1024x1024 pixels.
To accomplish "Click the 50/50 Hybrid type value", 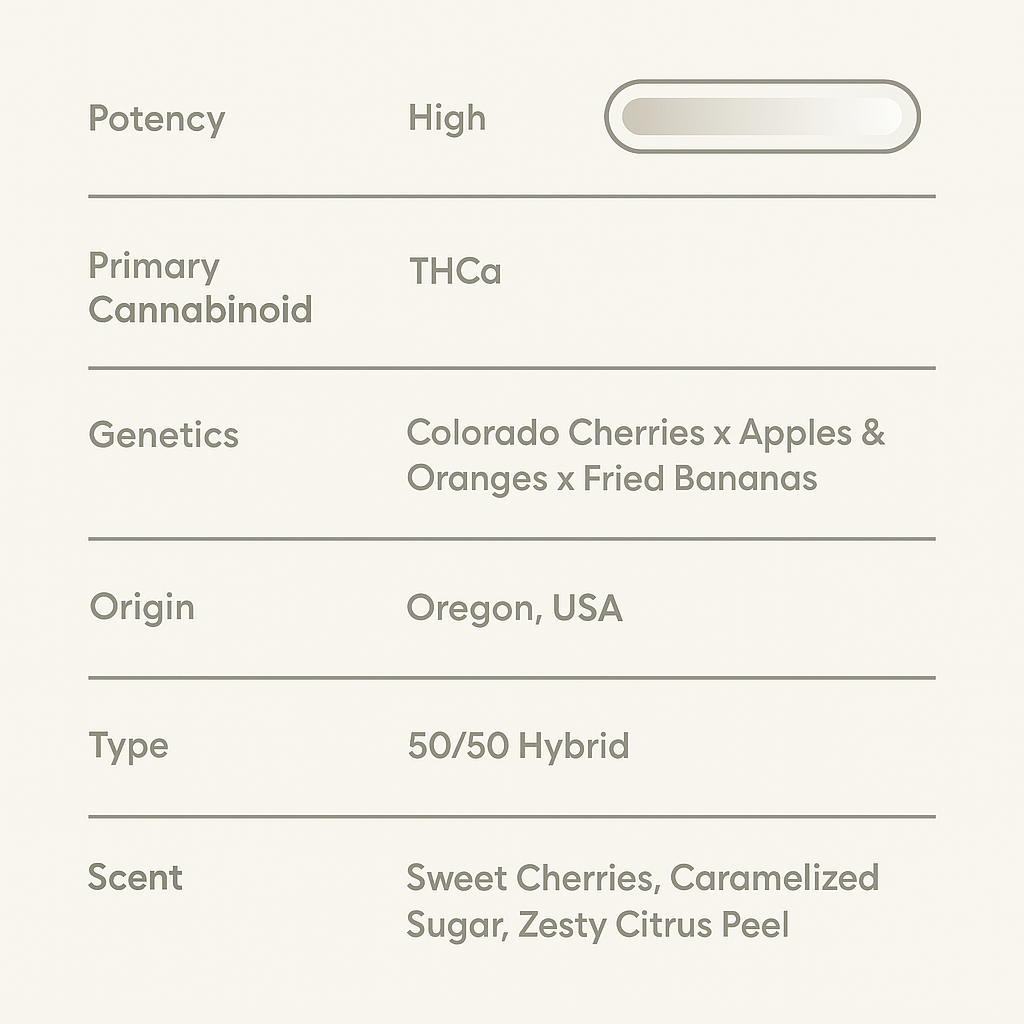I will pyautogui.click(x=518, y=746).
